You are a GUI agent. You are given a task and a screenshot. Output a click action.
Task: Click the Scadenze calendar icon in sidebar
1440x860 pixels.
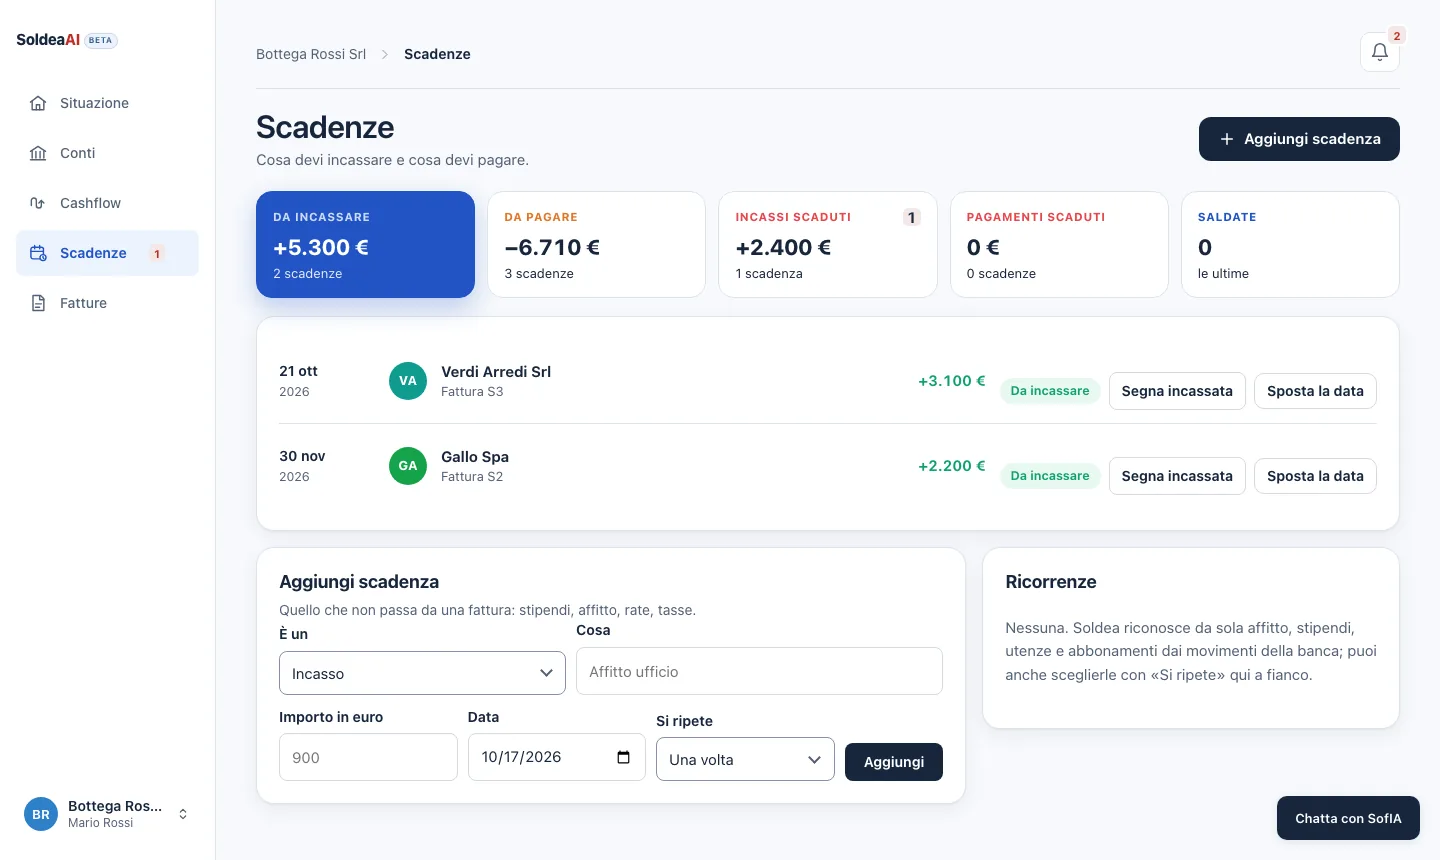point(38,253)
